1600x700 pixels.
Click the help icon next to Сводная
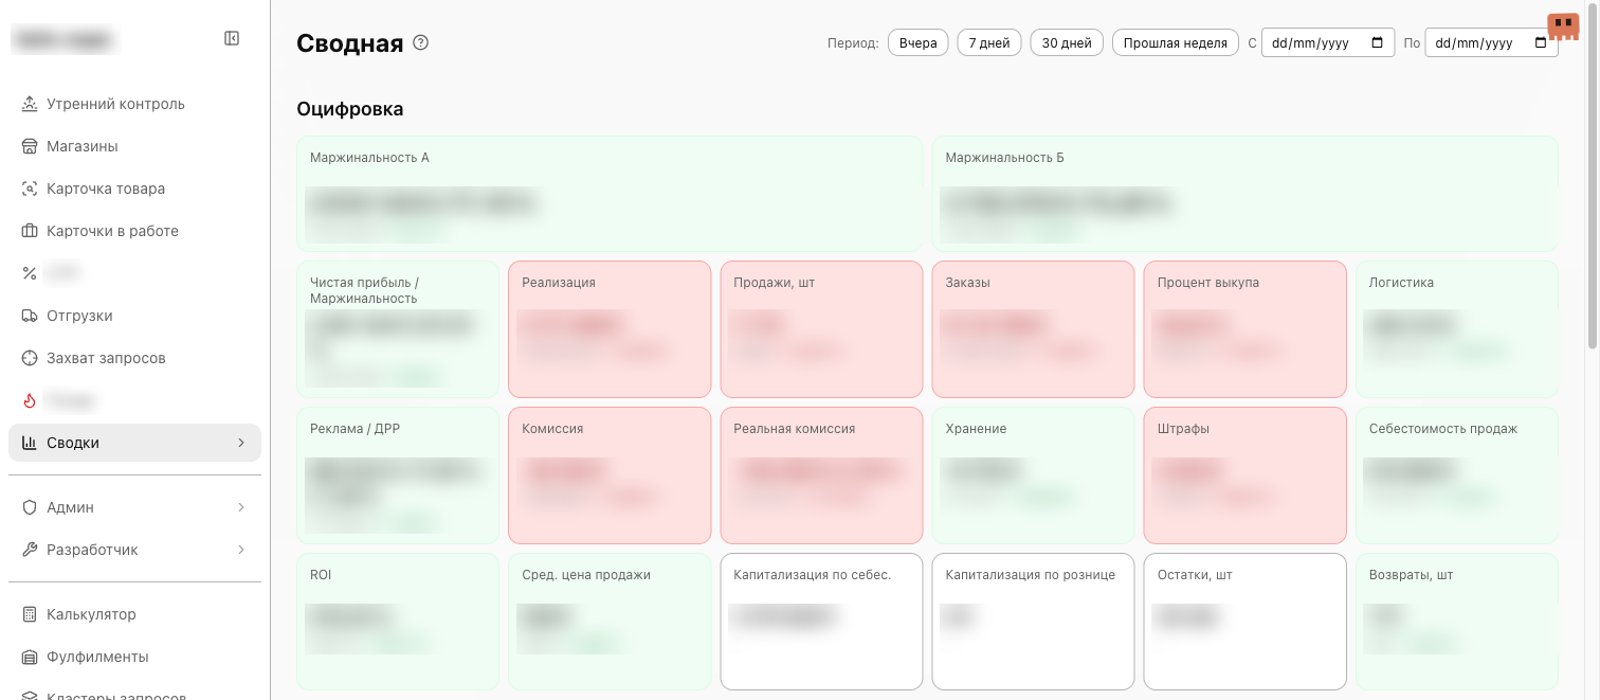(421, 42)
